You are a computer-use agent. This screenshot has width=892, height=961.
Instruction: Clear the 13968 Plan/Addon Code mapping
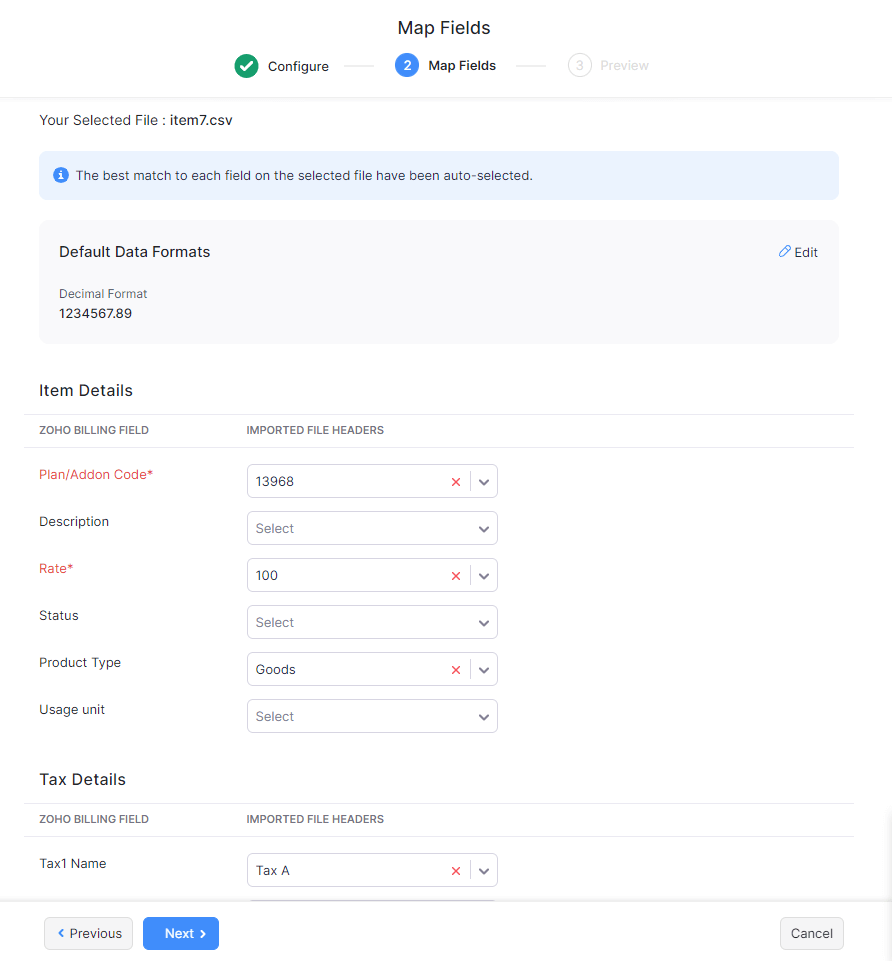456,482
